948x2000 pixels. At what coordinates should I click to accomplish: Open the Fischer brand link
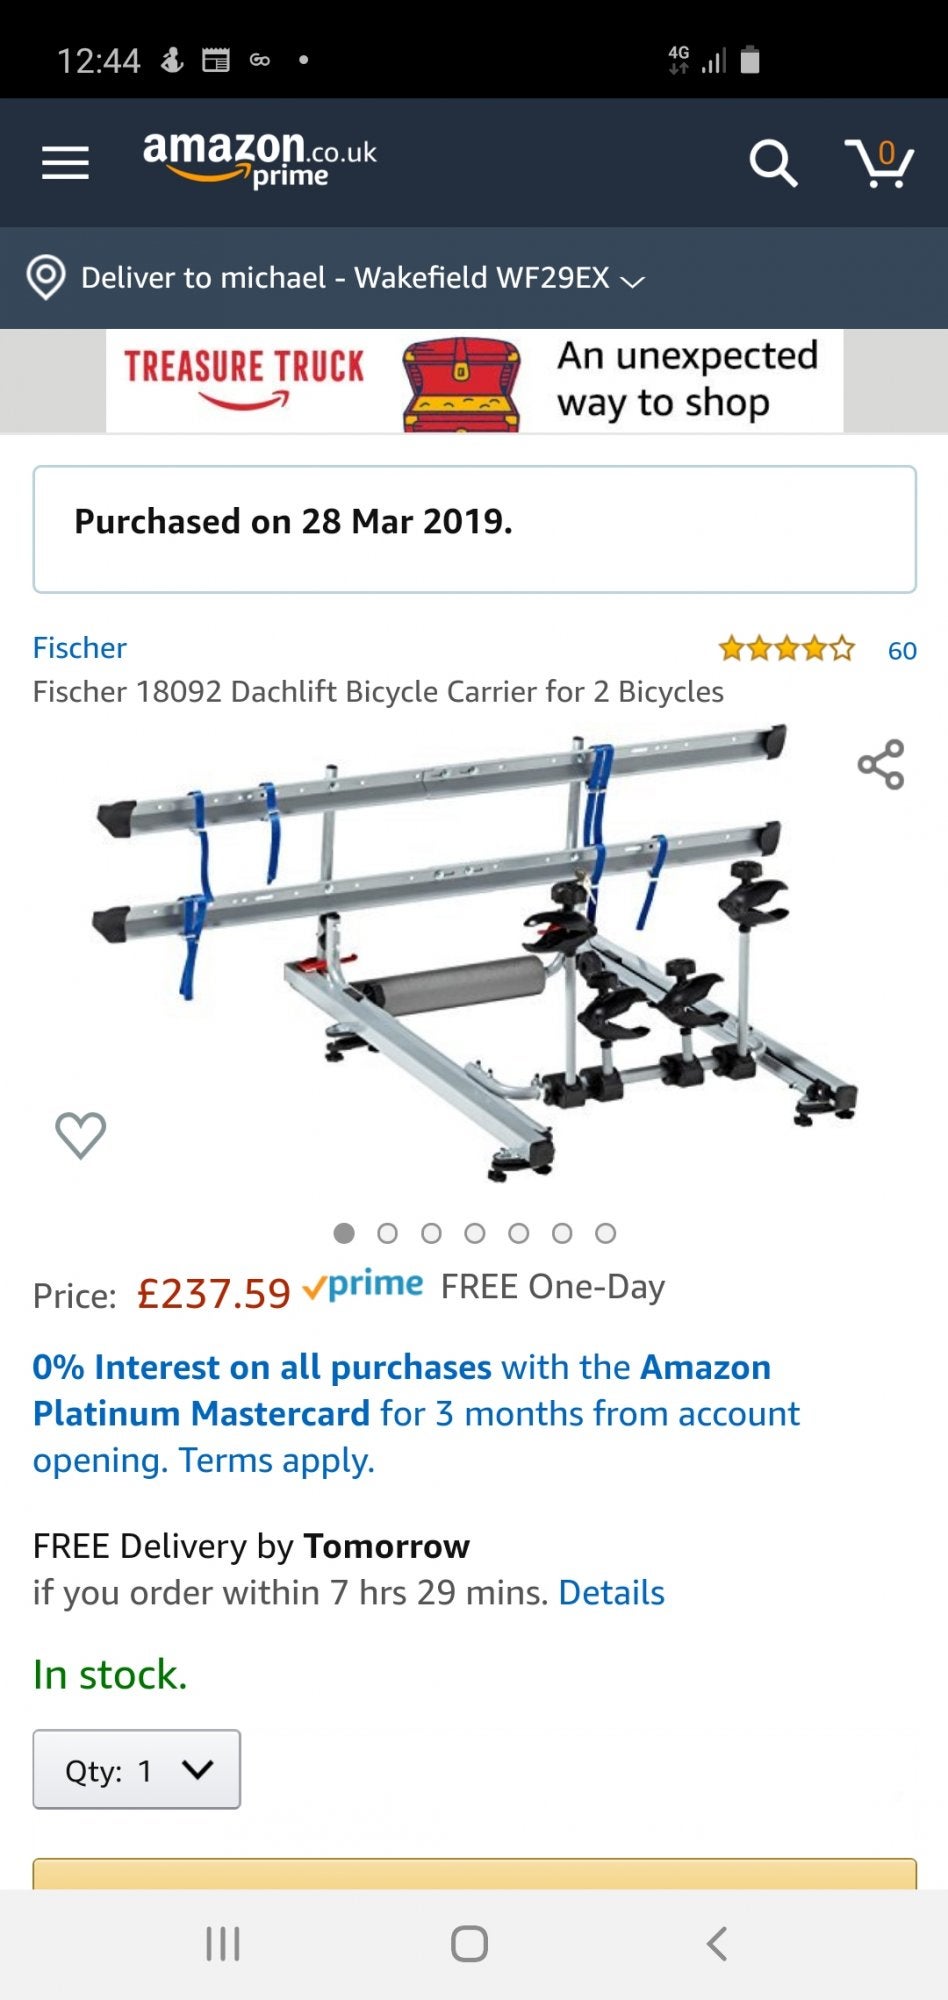(x=80, y=648)
